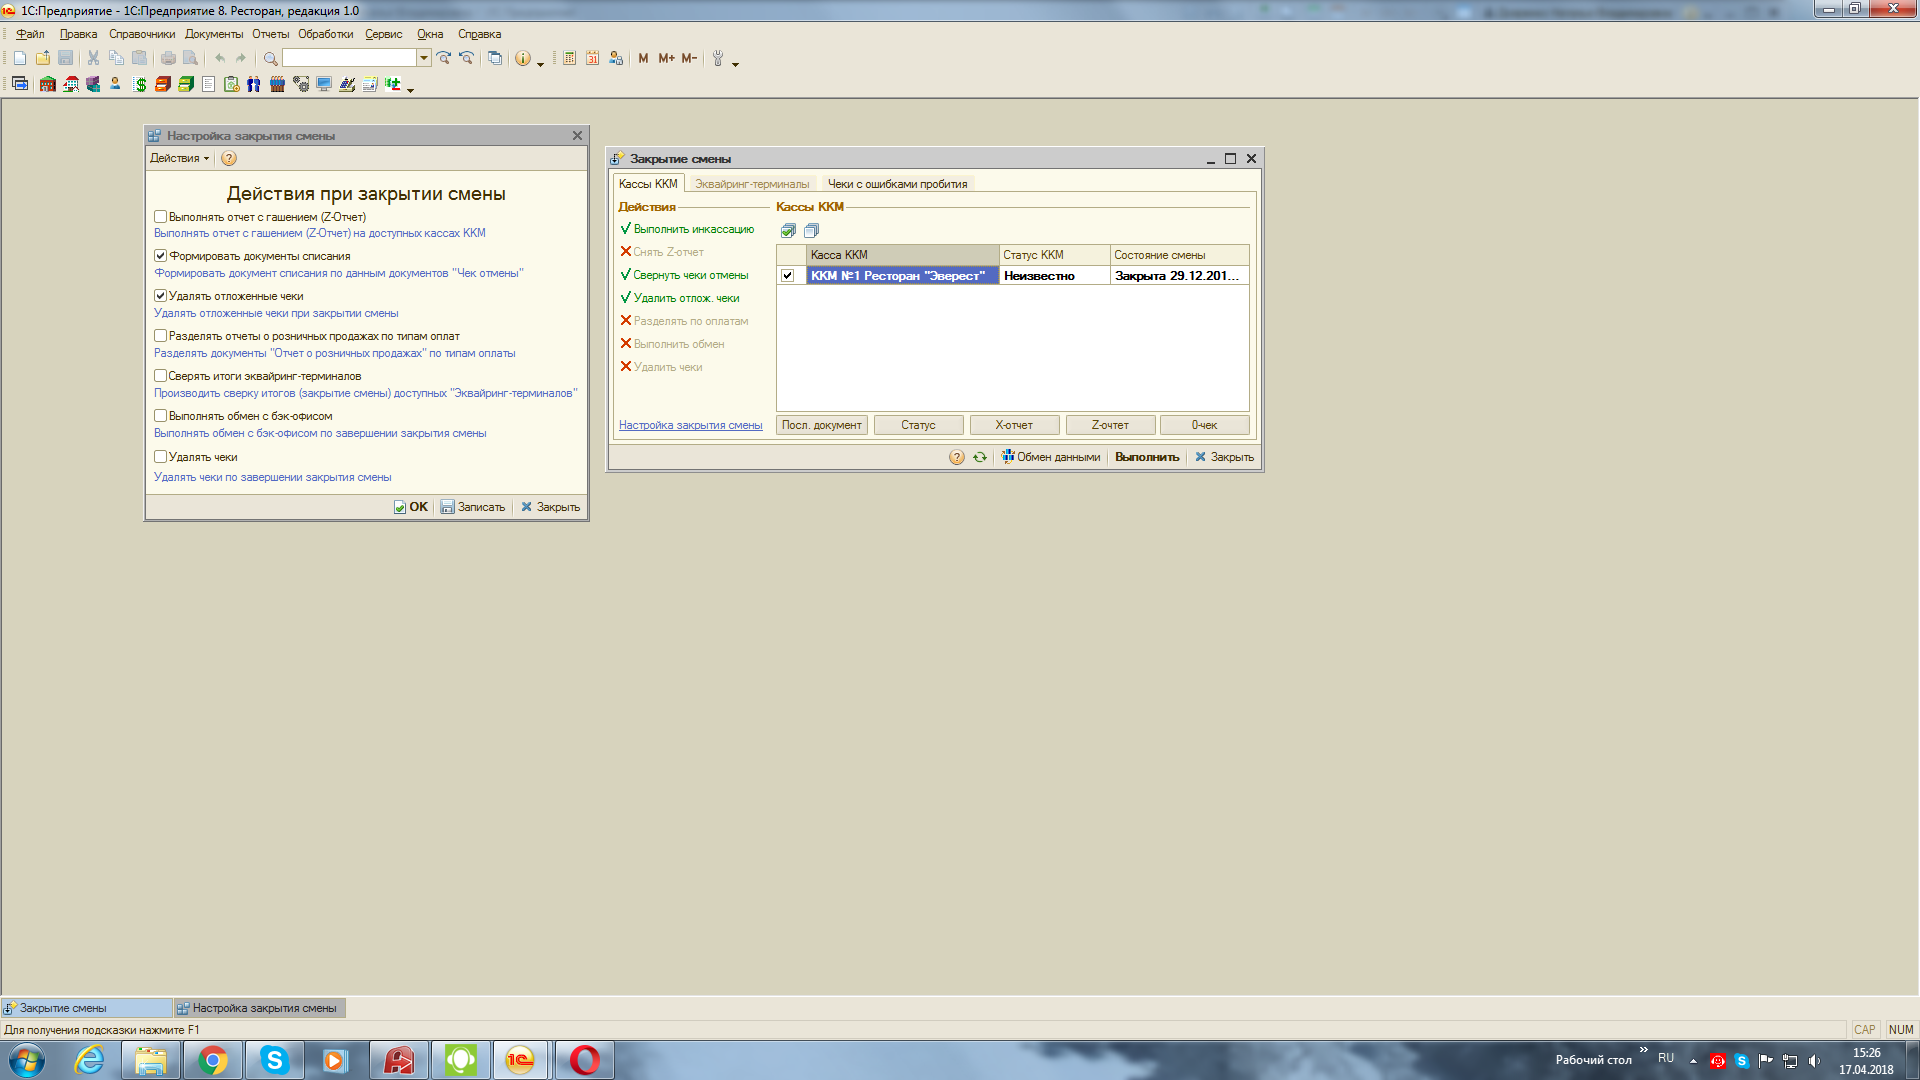Image resolution: width=1920 pixels, height=1080 pixels.
Task: Click the Find next icon
Action: 444,58
